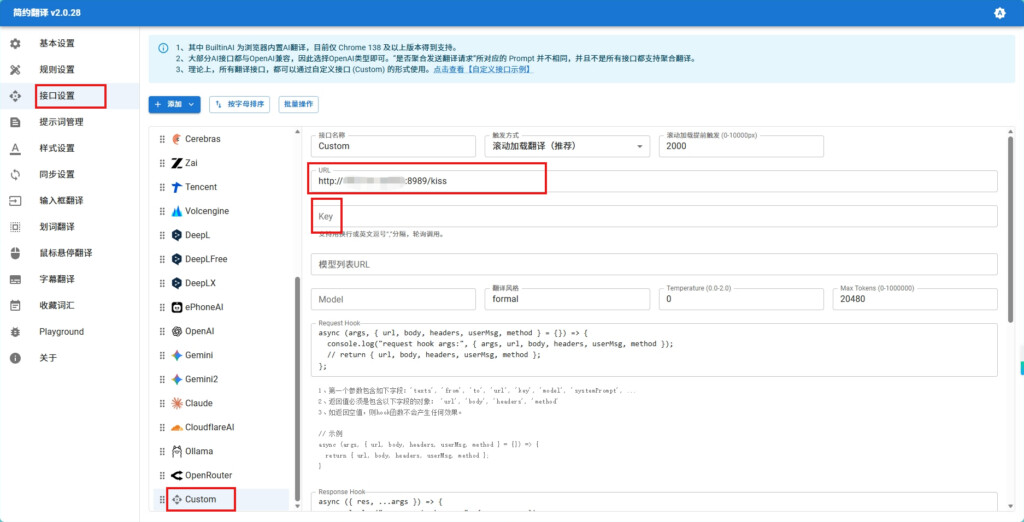
Task: Click 按字母排序 button
Action: coord(240,105)
